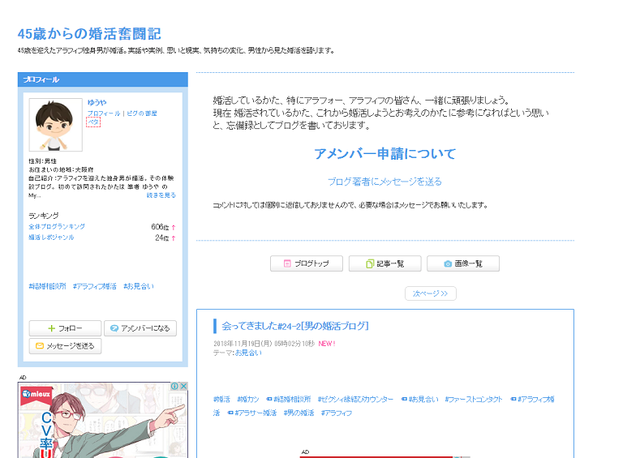Open 全体ブログランキング link
Image resolution: width=640 pixels, height=458 pixels.
coord(57,226)
